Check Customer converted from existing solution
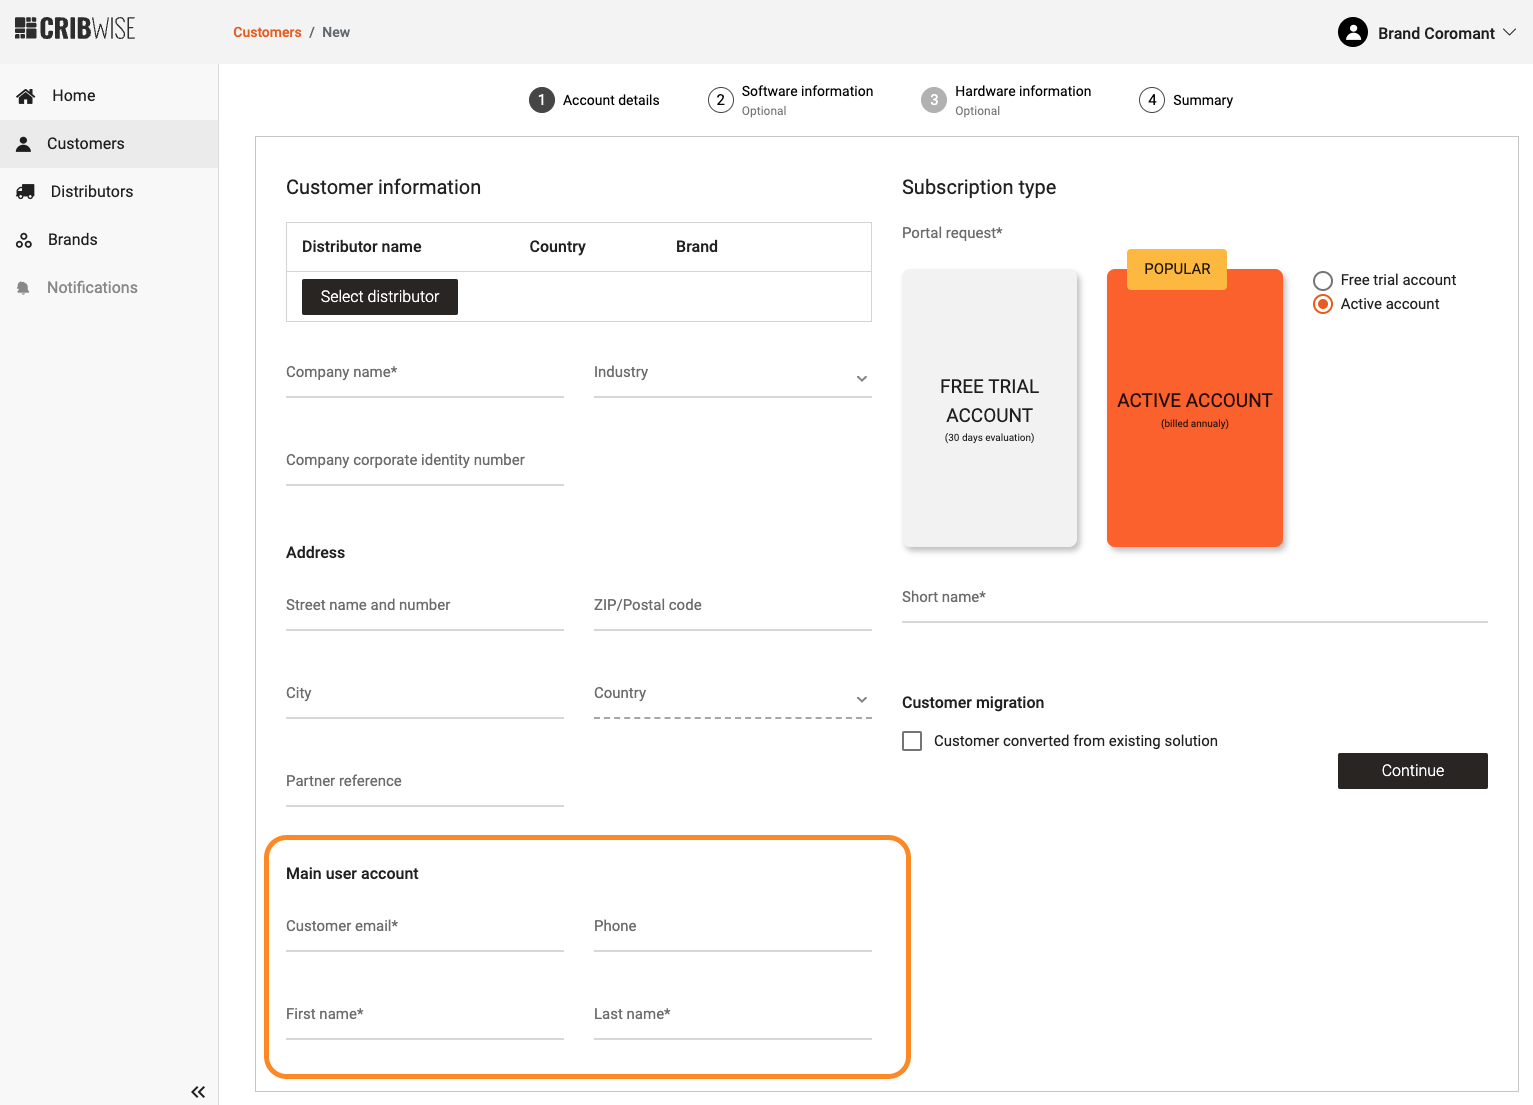The width and height of the screenshot is (1533, 1105). pyautogui.click(x=912, y=741)
